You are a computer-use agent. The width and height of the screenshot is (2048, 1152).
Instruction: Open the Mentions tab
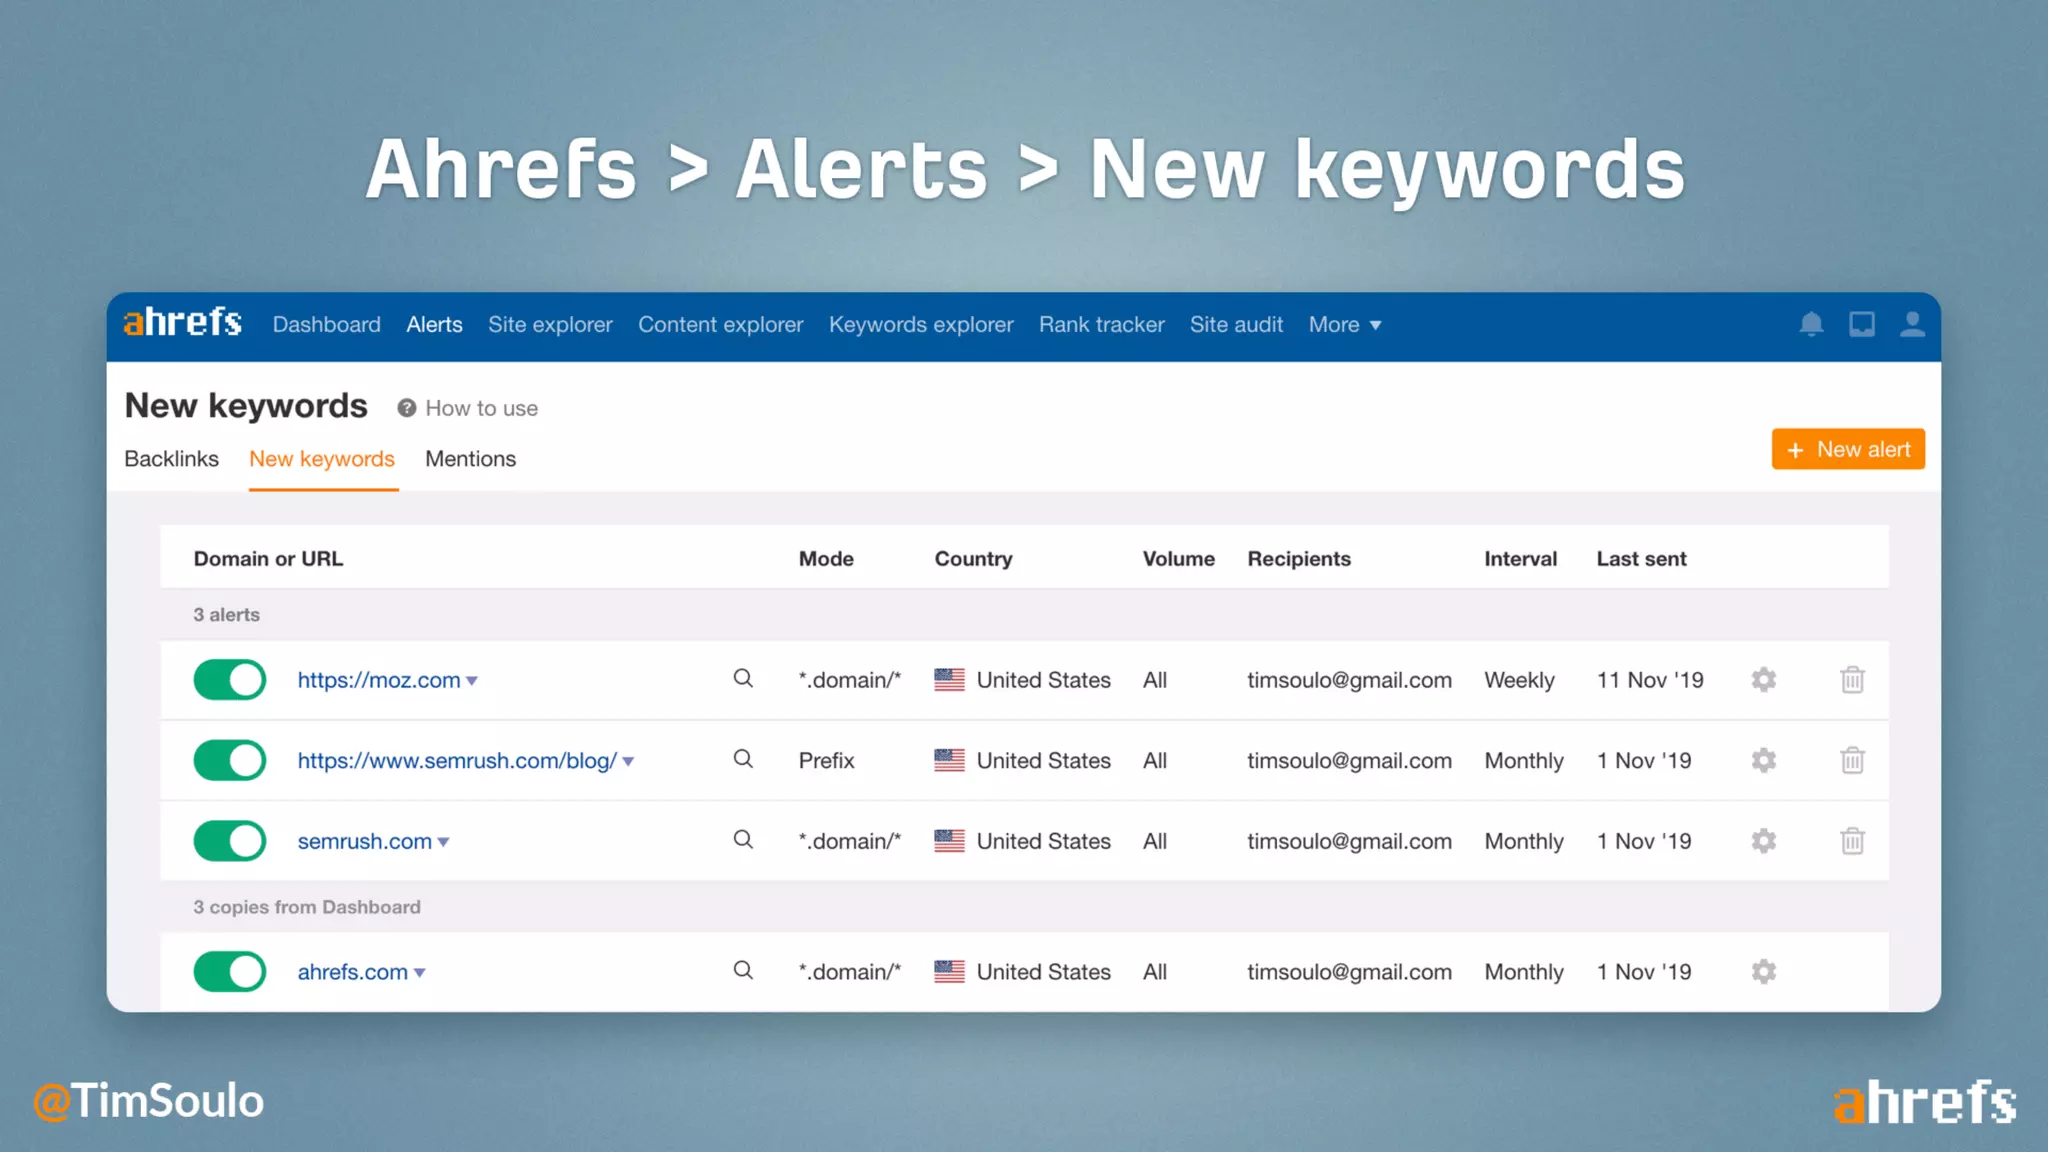[x=470, y=459]
